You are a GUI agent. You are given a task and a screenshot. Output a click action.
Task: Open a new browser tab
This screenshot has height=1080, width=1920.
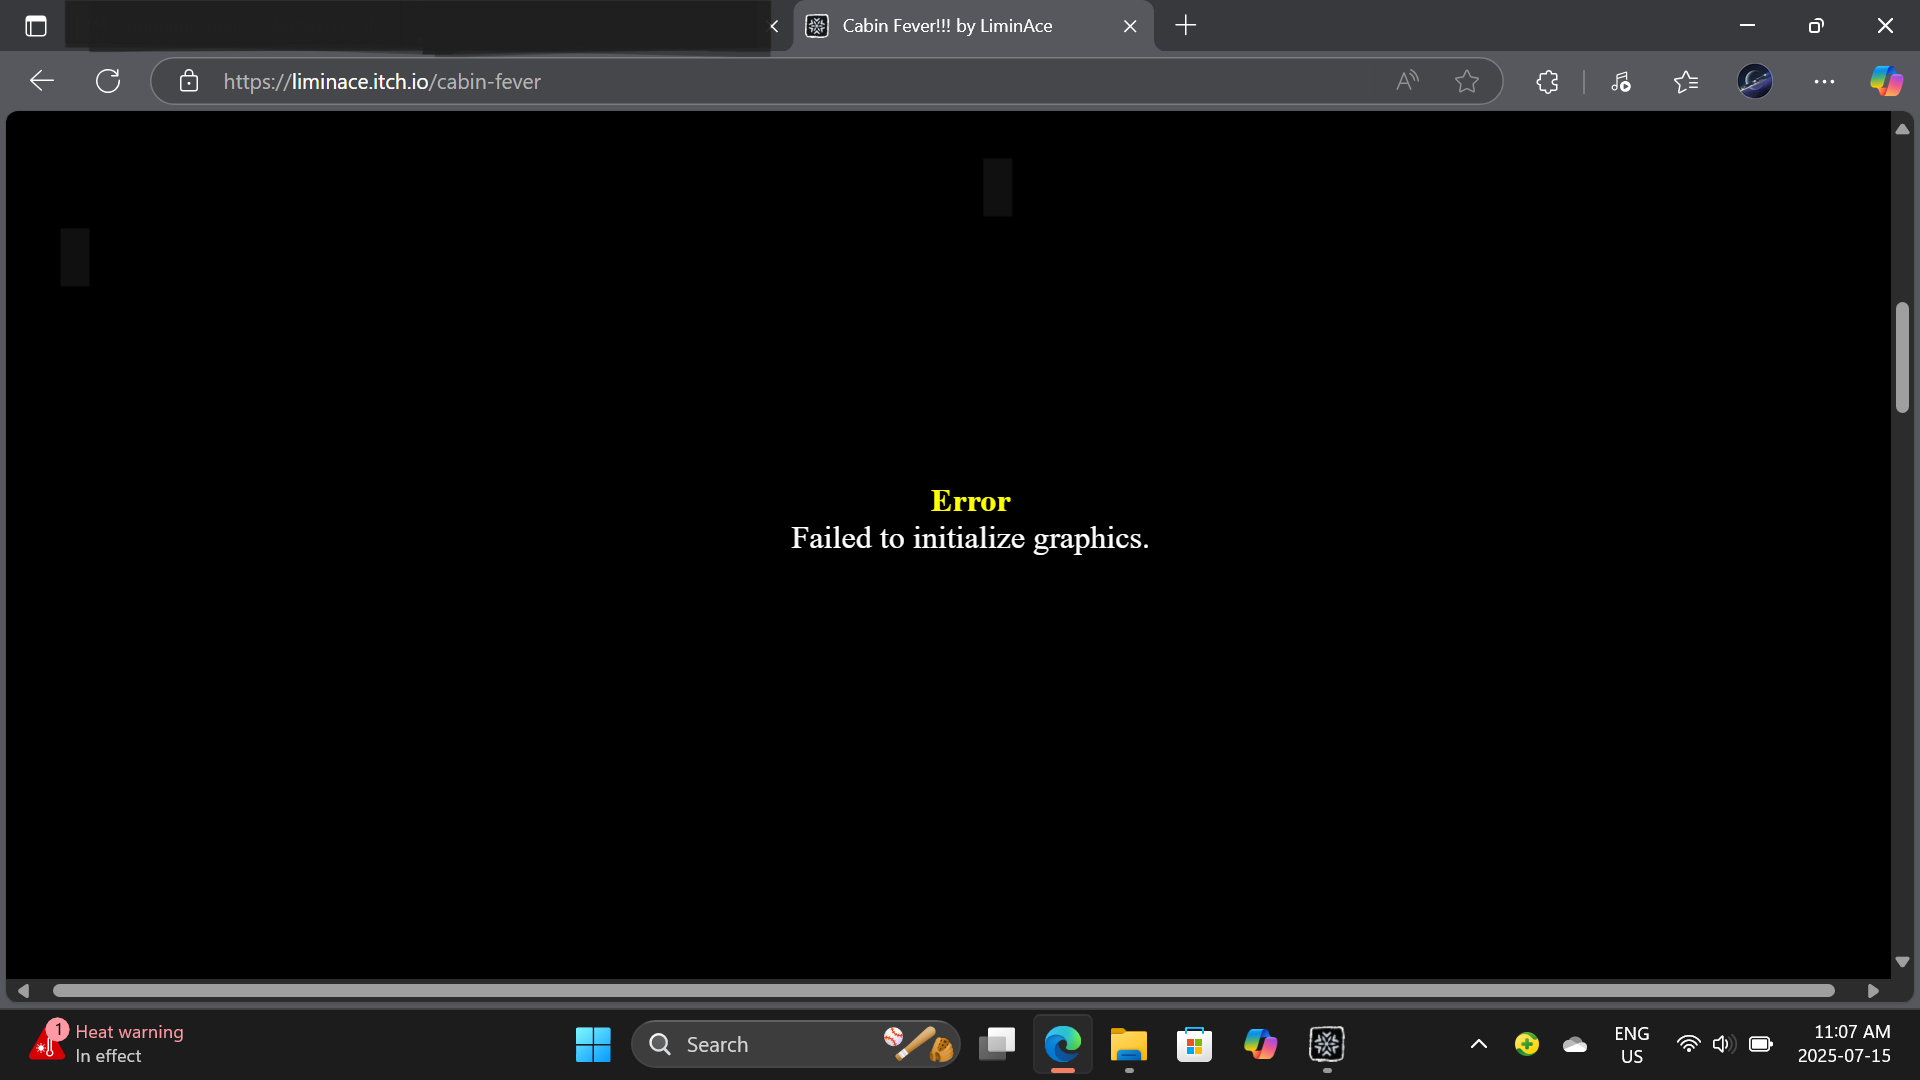(x=1186, y=26)
